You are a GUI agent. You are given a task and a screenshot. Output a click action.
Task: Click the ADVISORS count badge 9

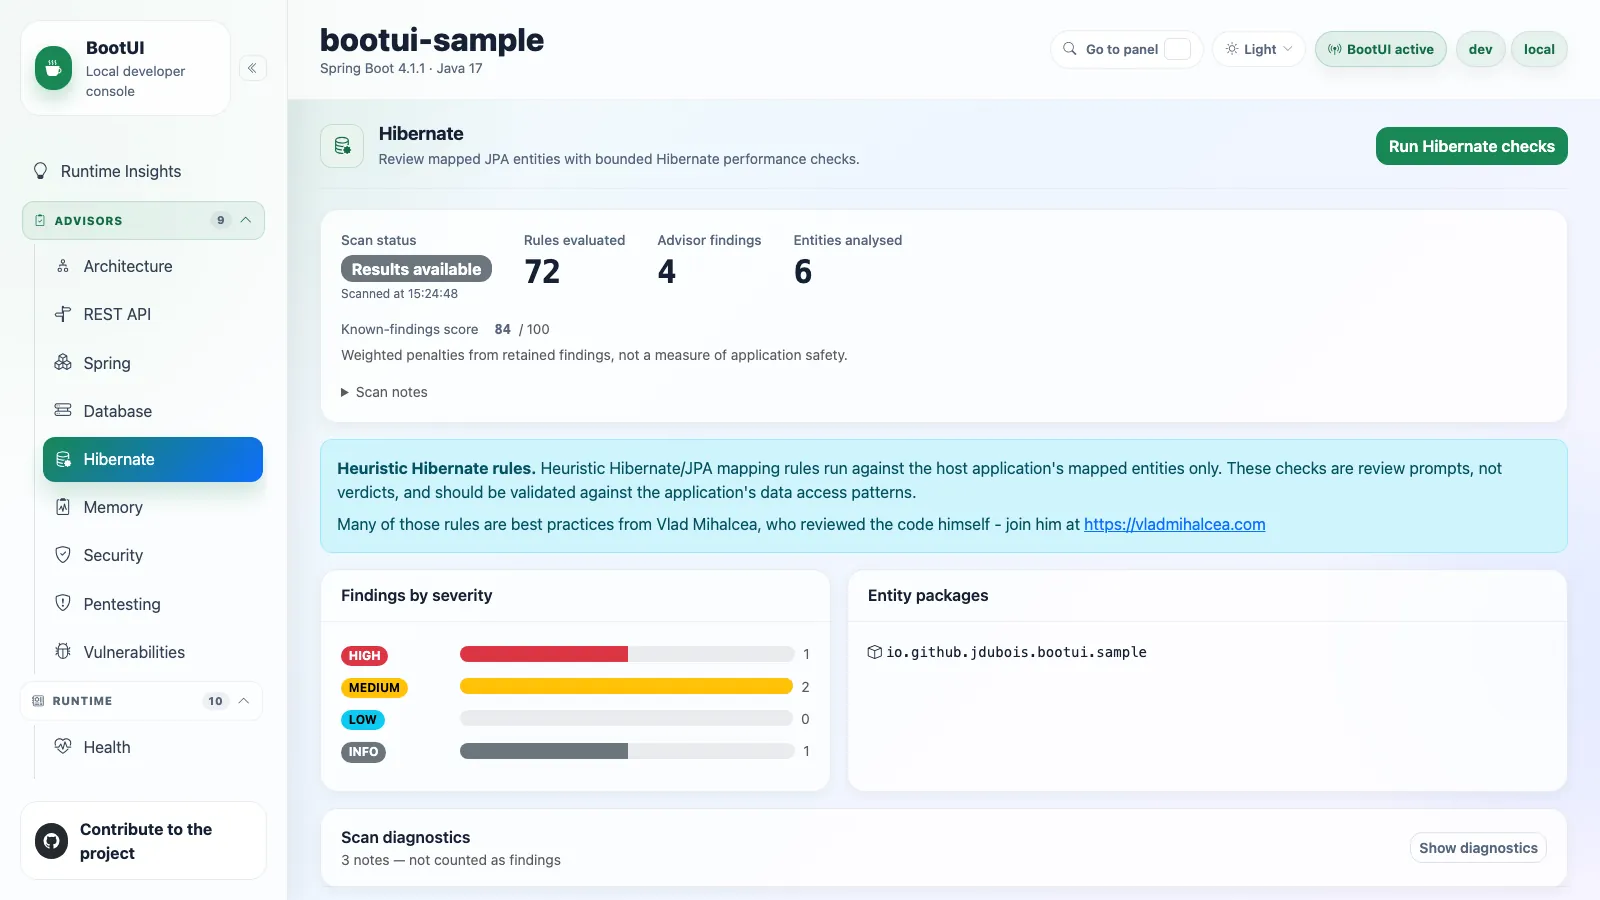[x=220, y=220]
